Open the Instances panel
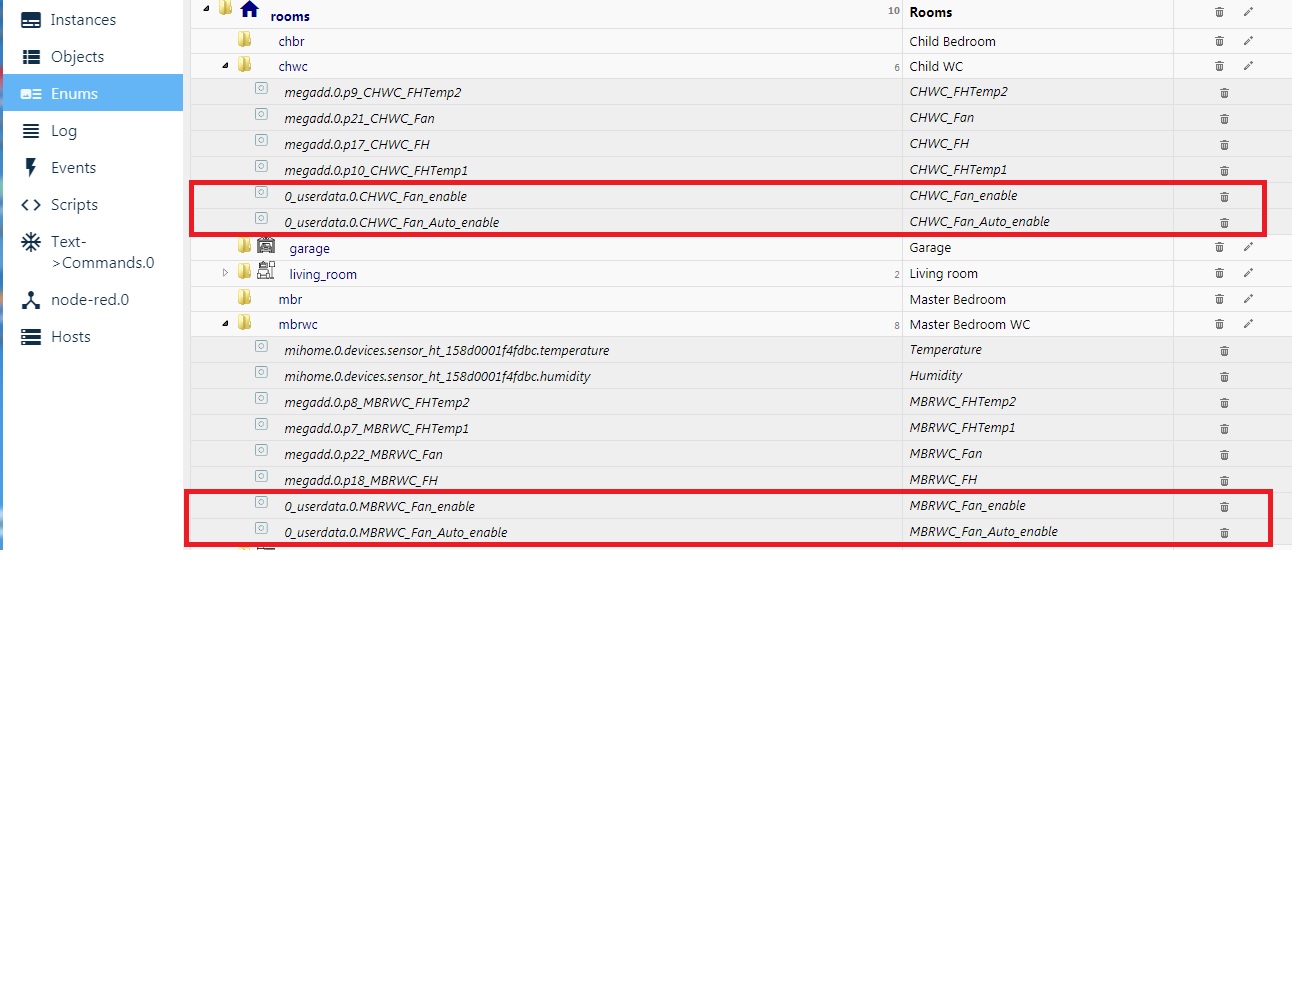1292x987 pixels. coord(82,19)
